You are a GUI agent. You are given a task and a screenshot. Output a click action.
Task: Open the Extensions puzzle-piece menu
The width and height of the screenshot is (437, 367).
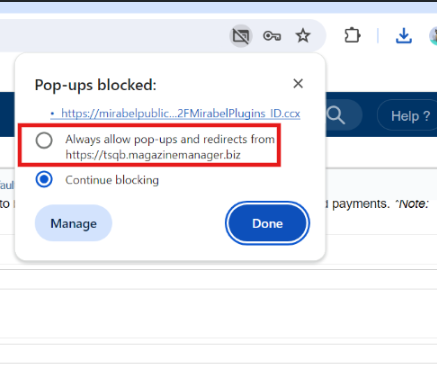[x=352, y=36]
